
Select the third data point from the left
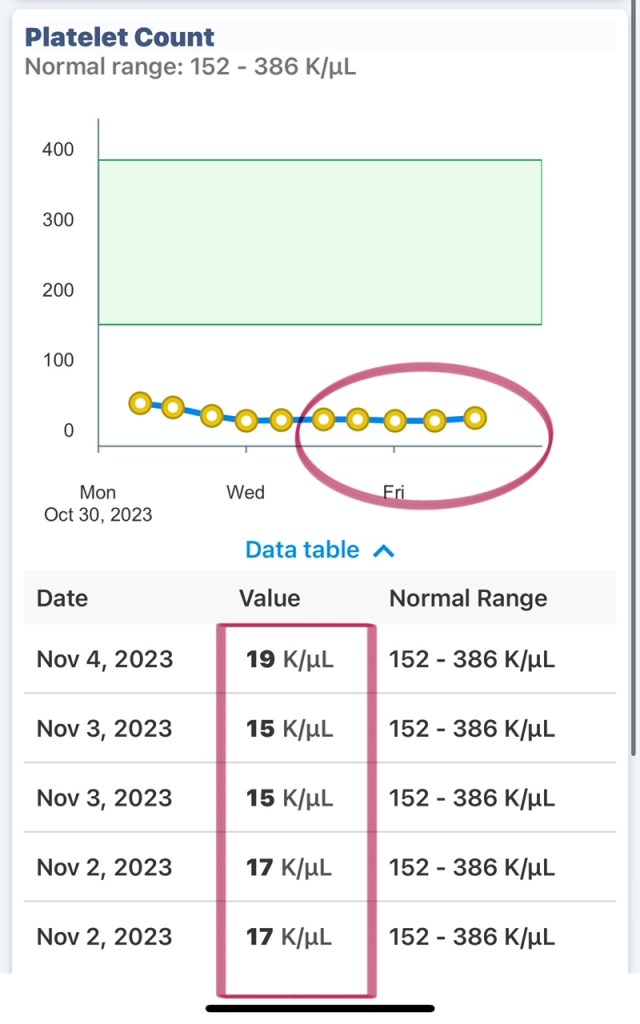pyautogui.click(x=211, y=415)
